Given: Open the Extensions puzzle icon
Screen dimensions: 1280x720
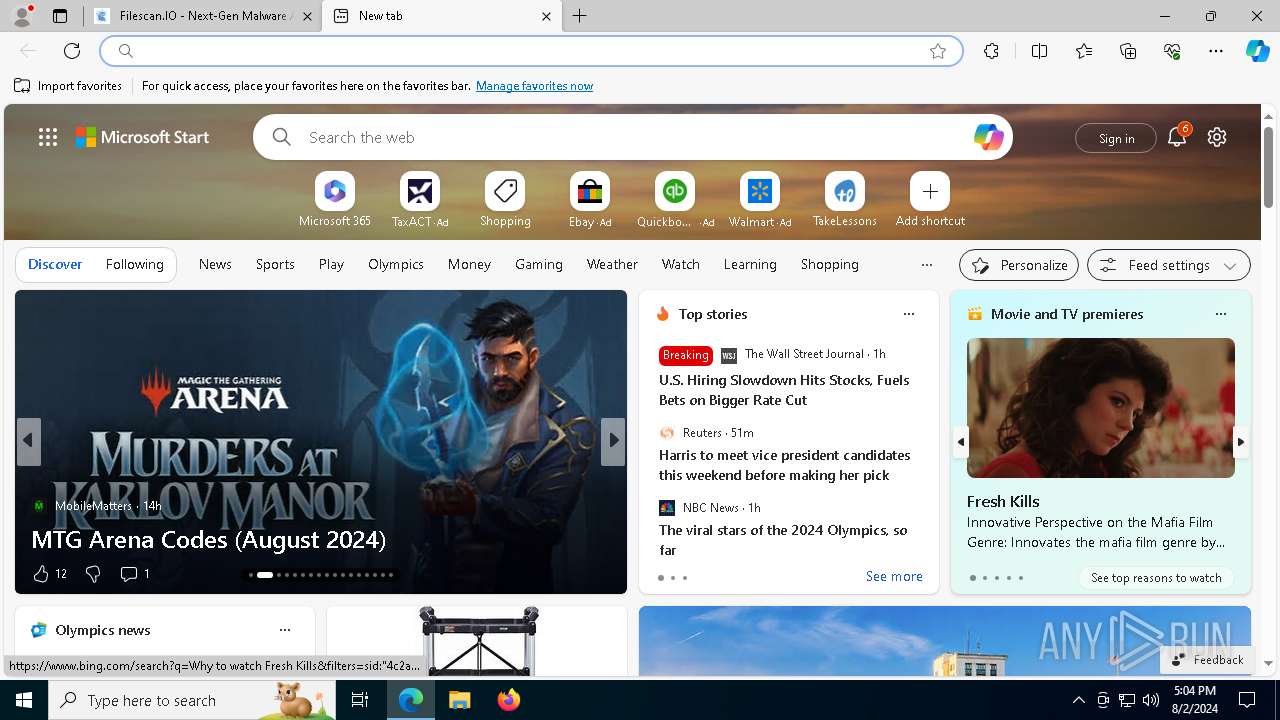Looking at the screenshot, I should click(991, 51).
